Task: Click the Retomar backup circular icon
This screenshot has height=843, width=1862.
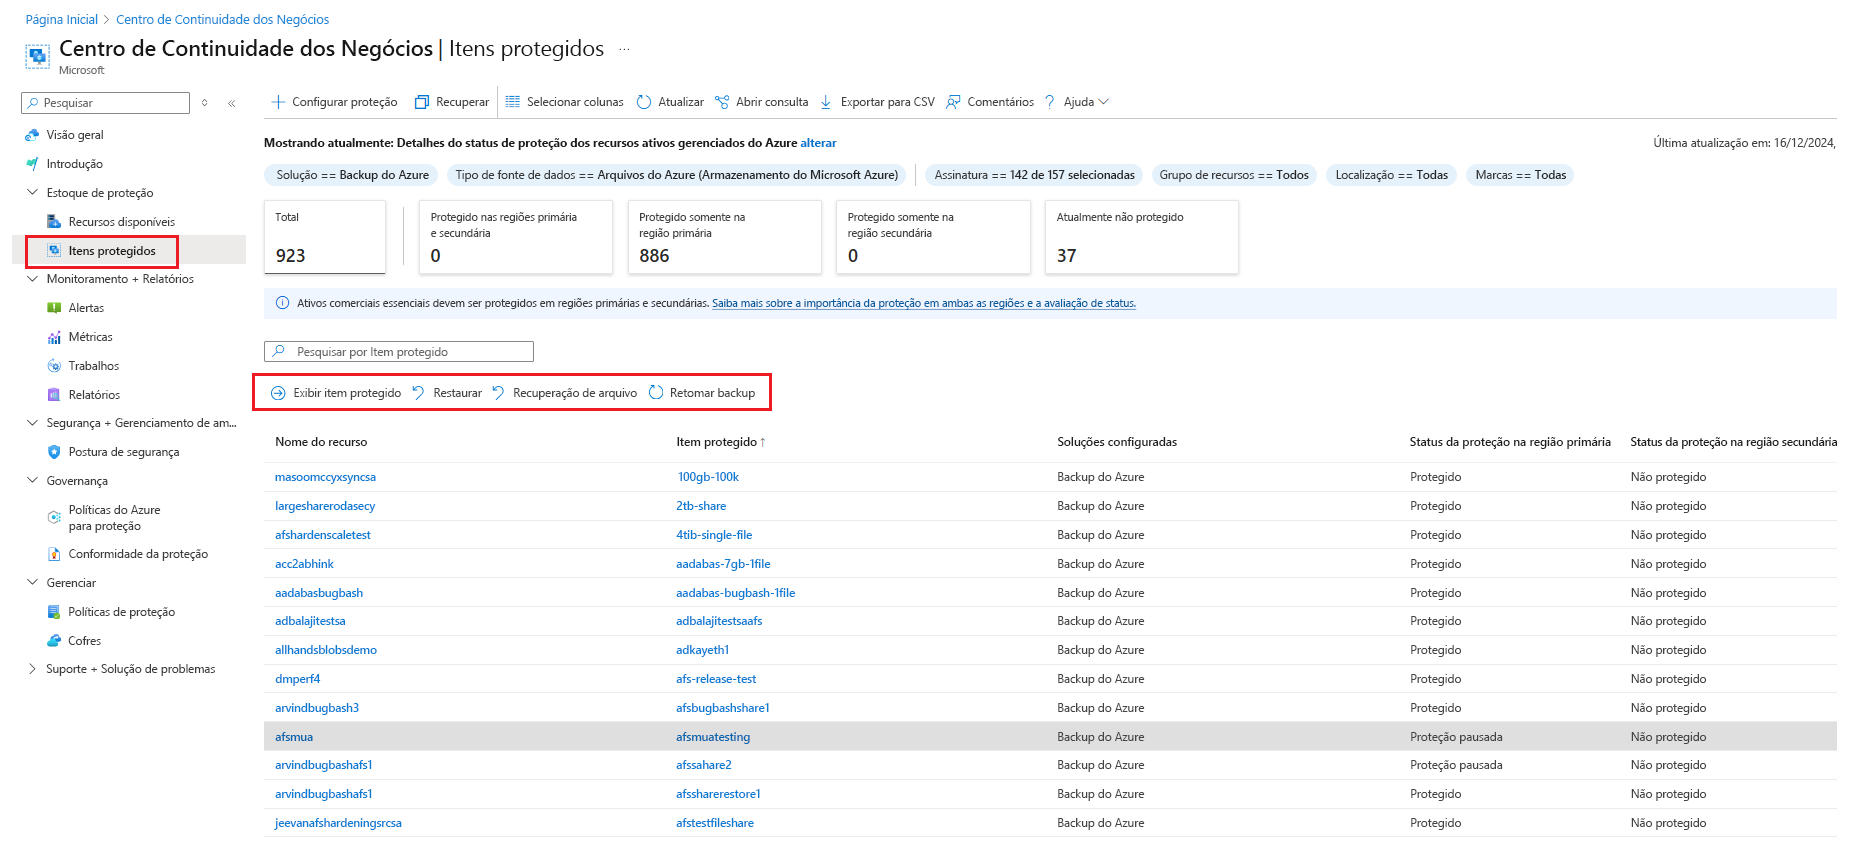Action: click(x=656, y=393)
